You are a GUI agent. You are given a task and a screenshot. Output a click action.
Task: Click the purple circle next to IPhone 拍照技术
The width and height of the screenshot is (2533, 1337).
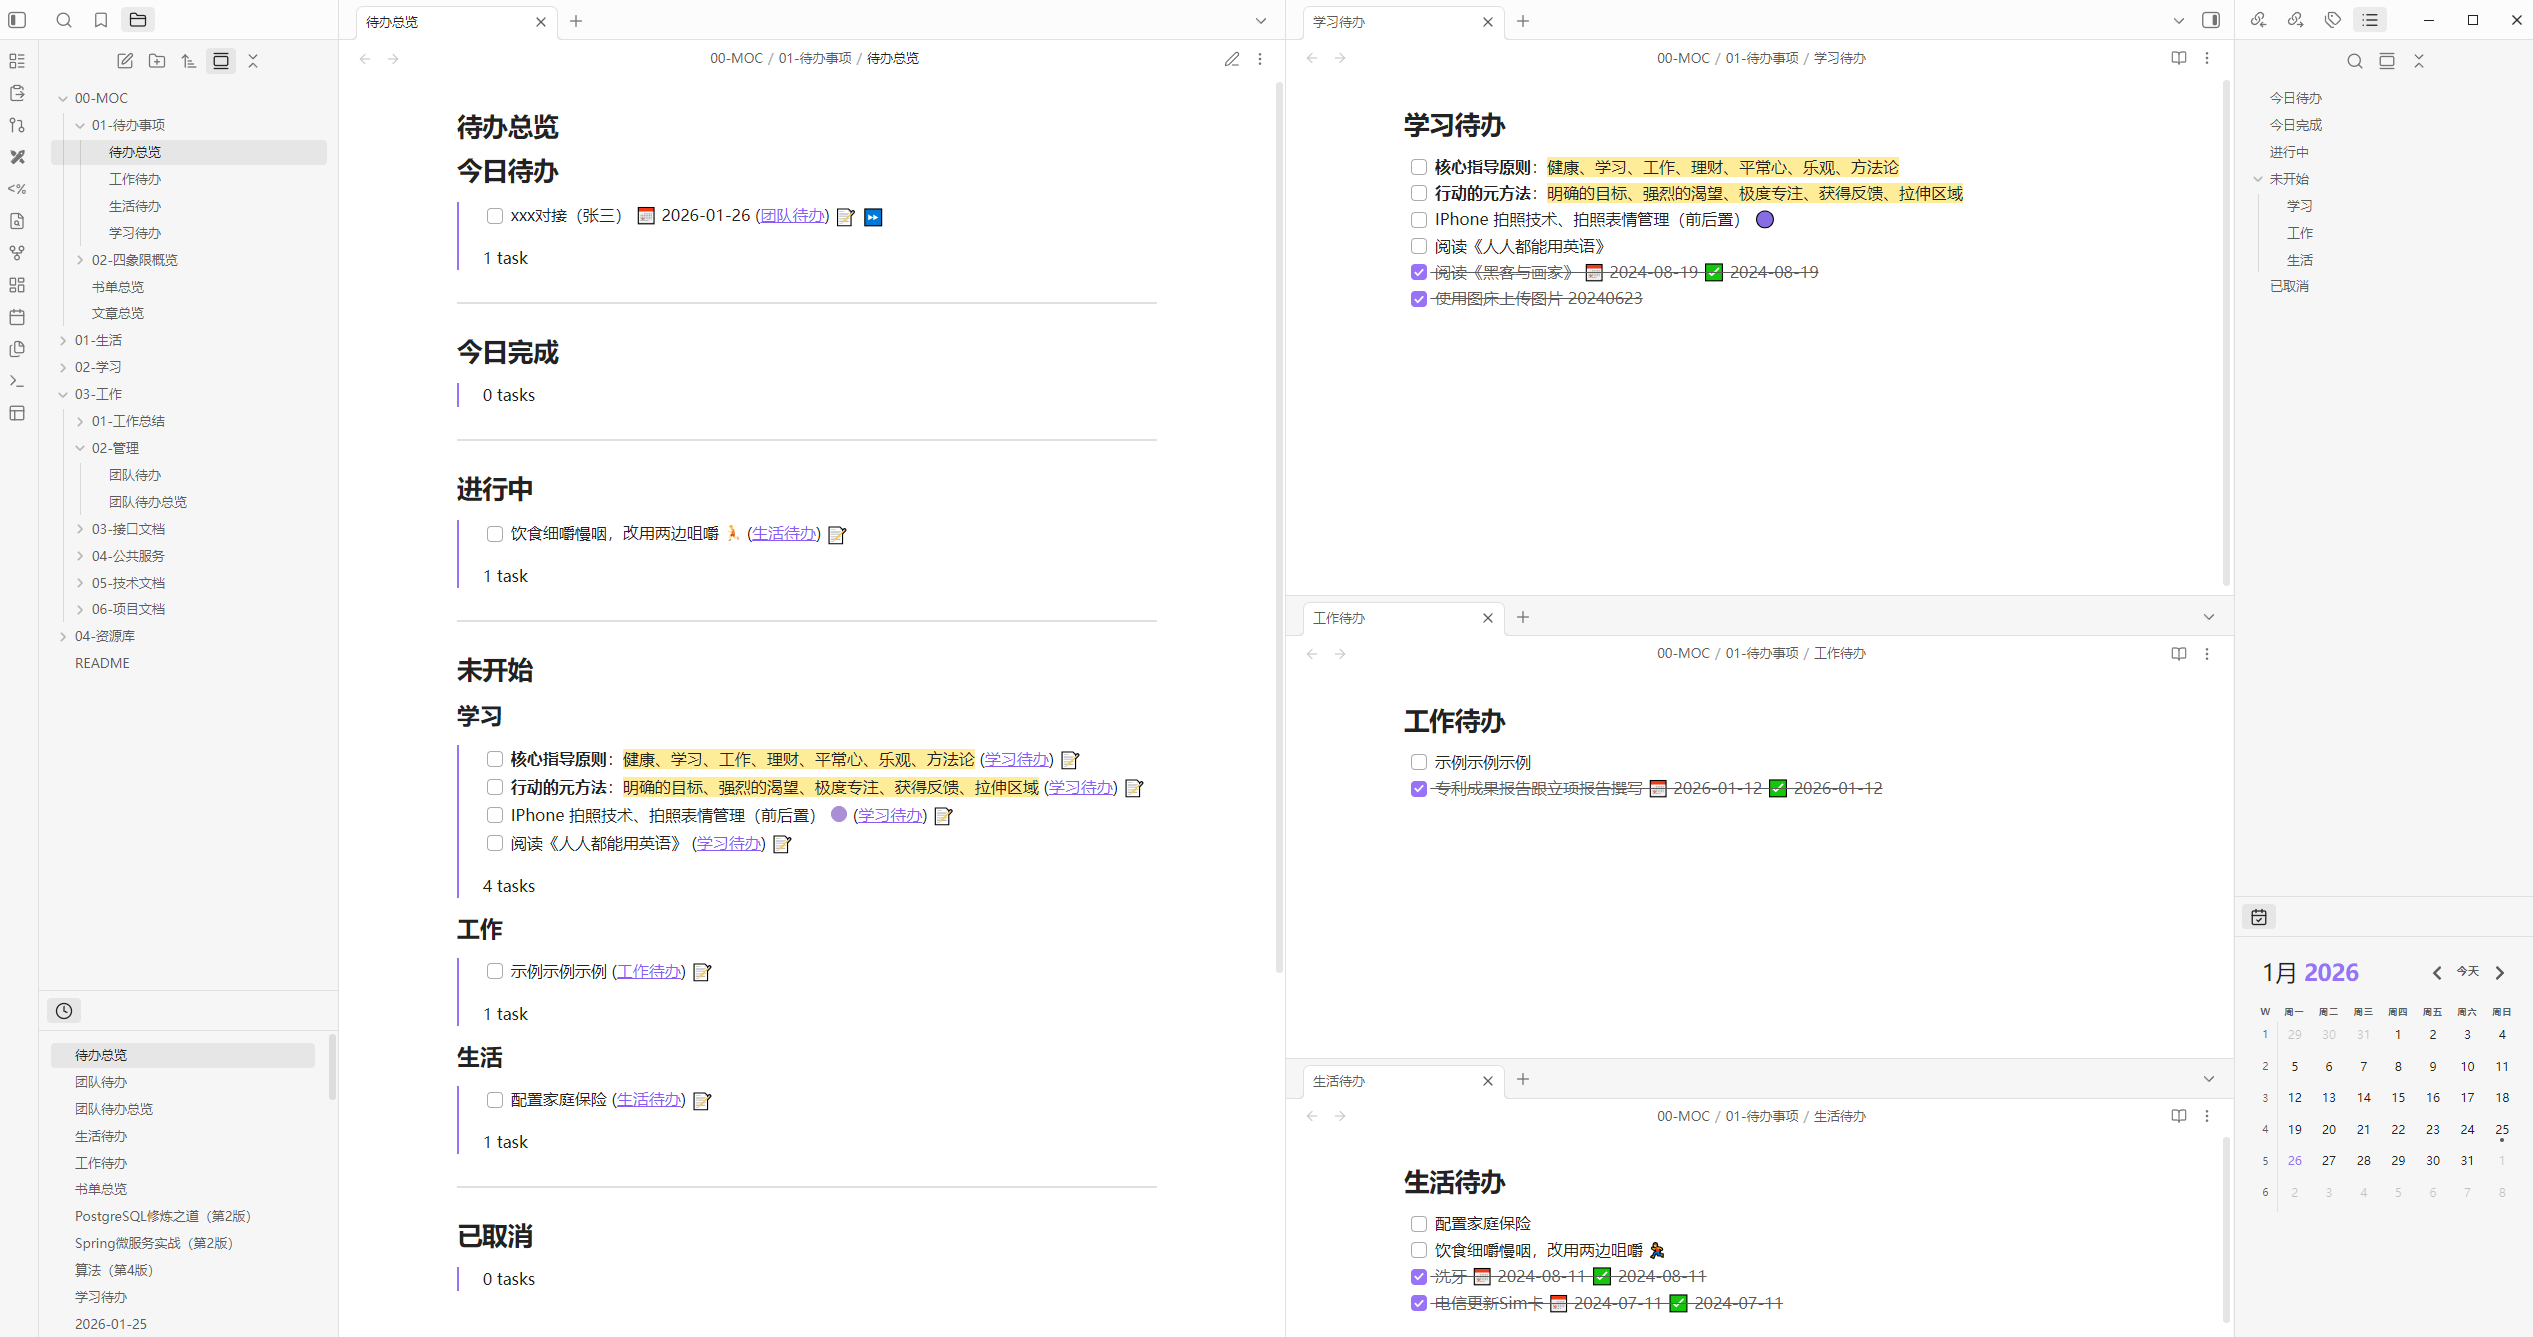coord(1765,220)
